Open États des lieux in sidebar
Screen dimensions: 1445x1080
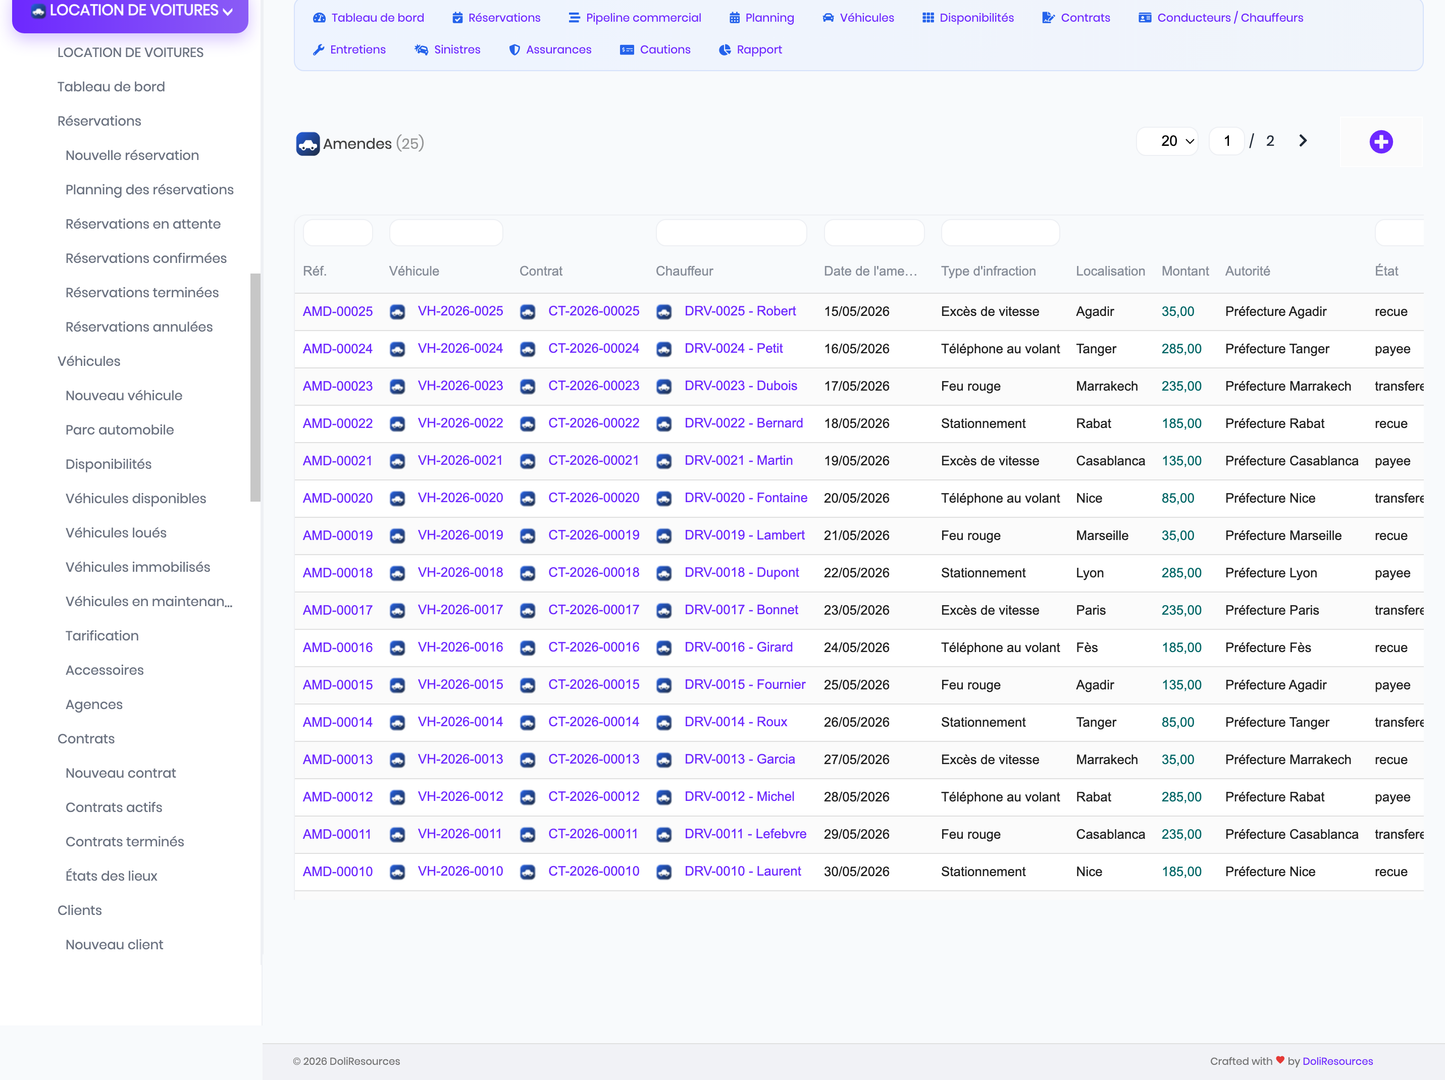(111, 876)
